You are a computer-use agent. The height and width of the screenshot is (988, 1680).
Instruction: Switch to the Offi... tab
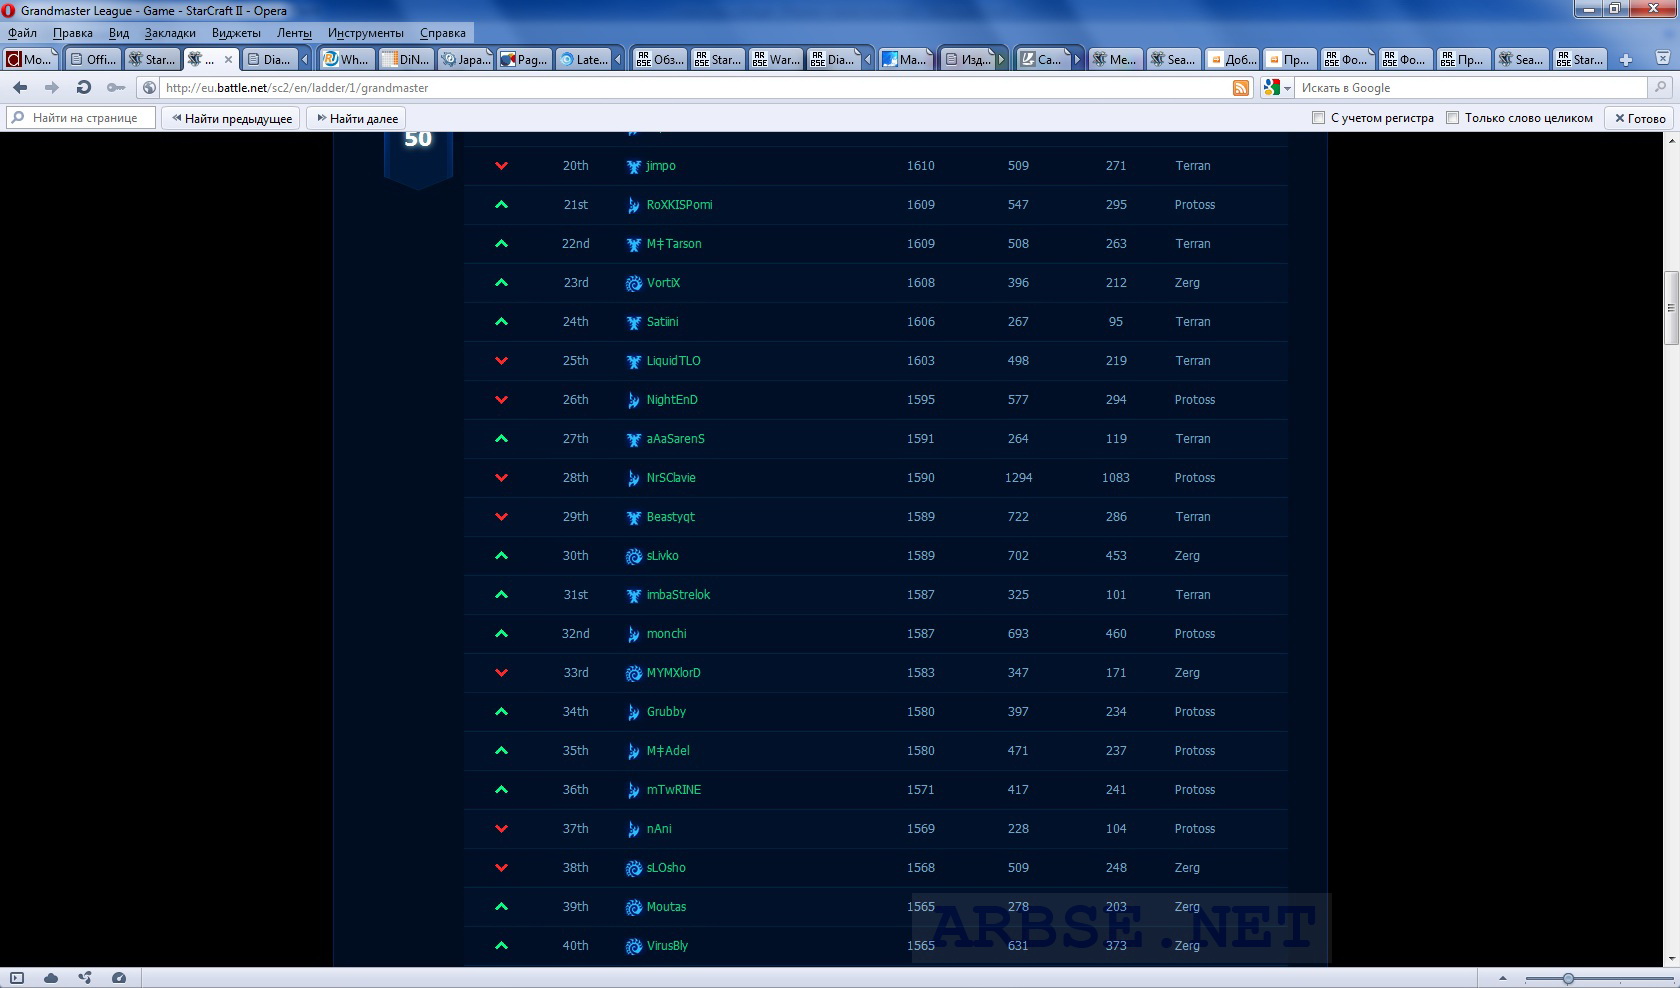tap(93, 60)
